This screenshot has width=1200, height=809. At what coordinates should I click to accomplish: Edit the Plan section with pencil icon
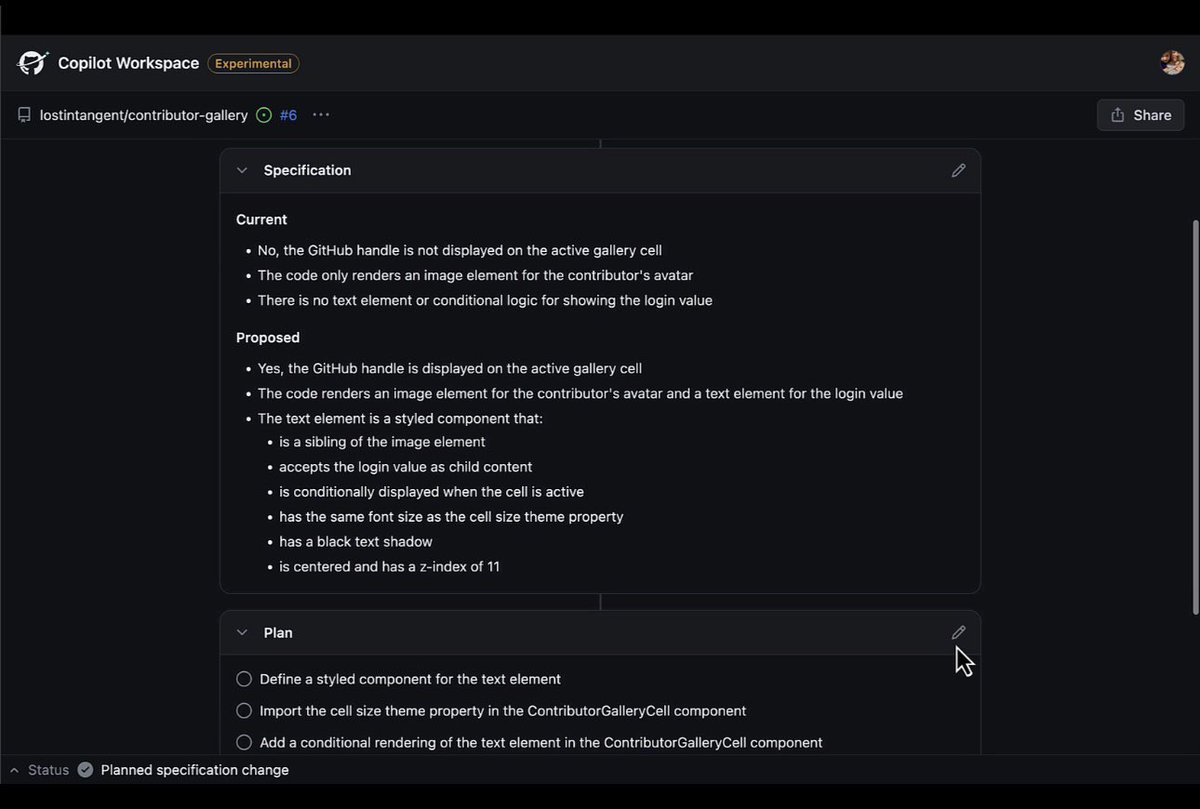958,633
